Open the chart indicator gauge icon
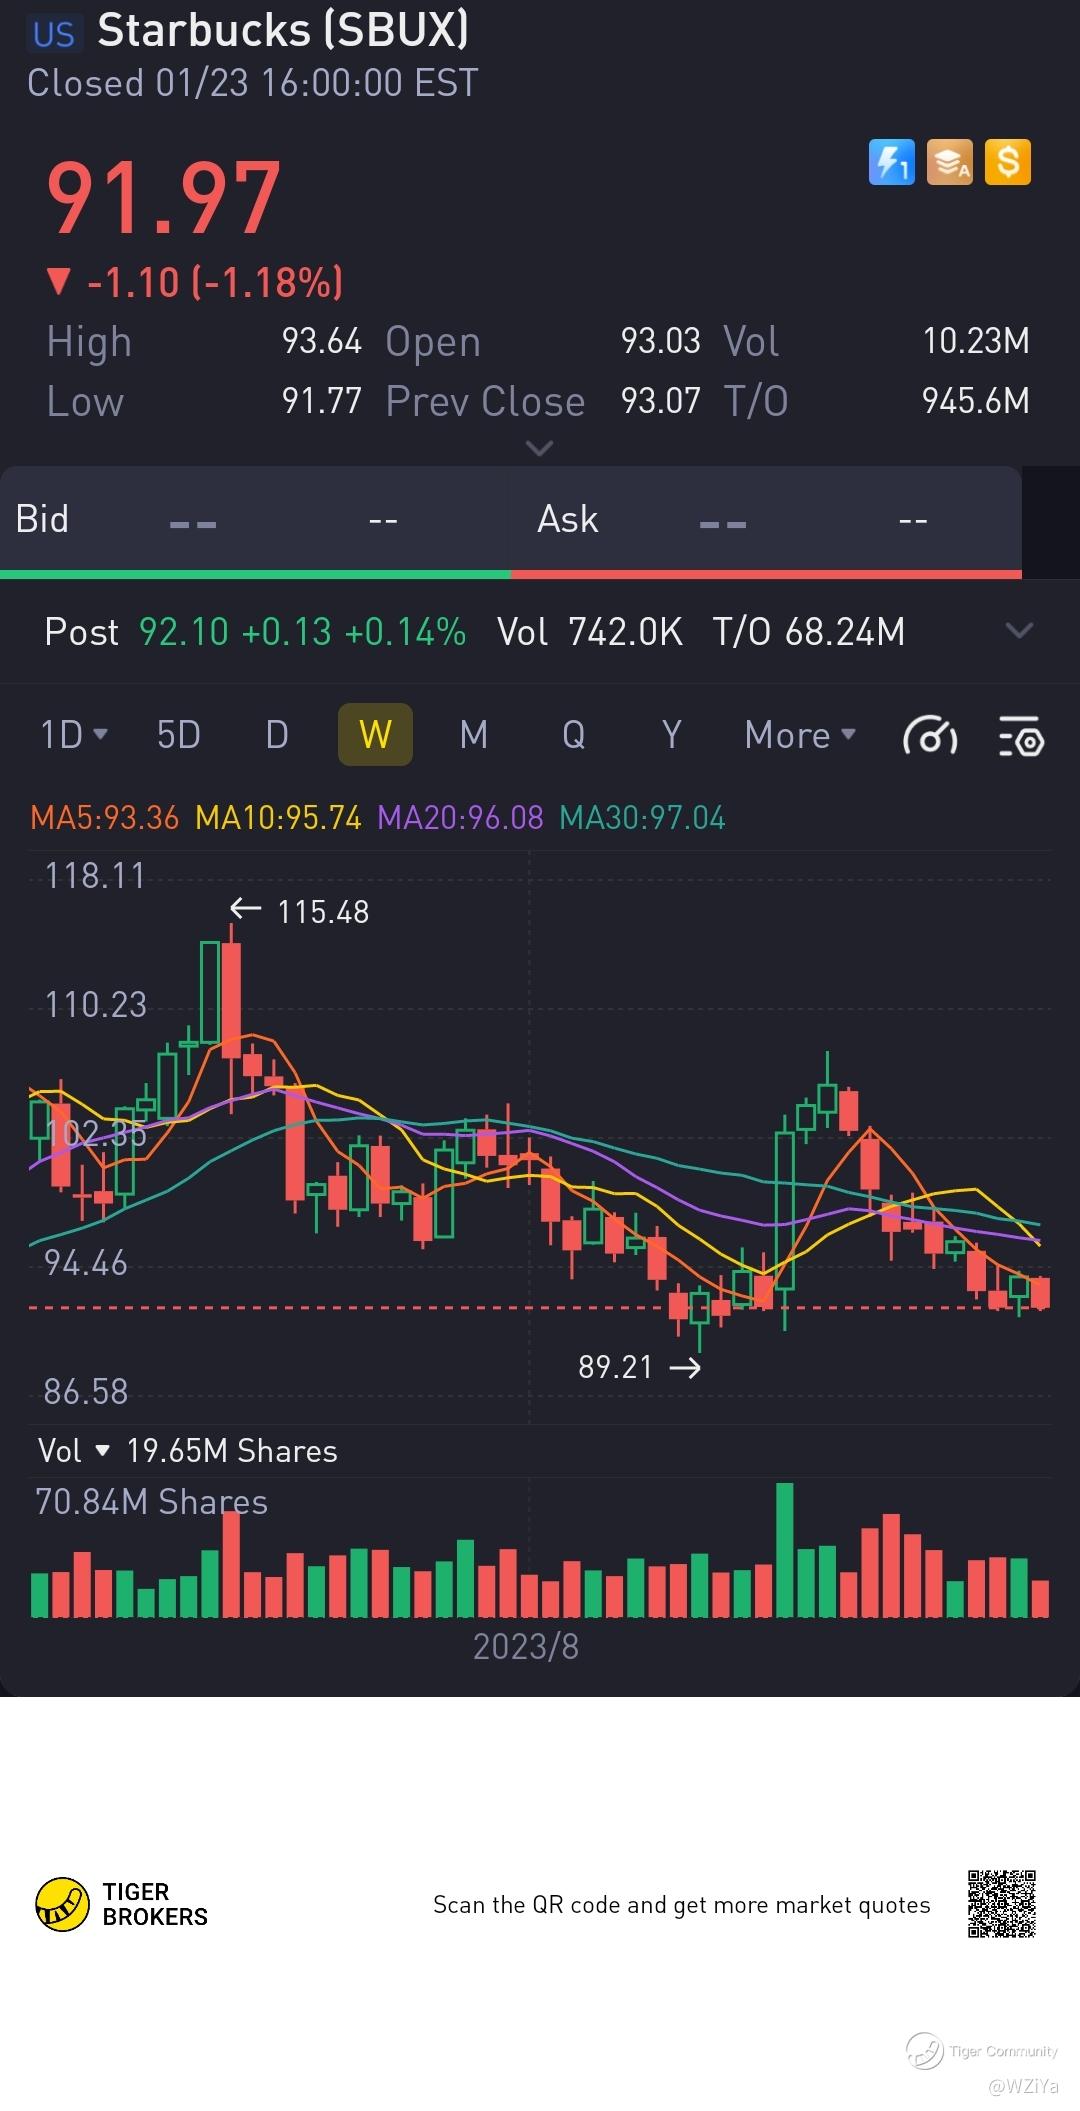 [930, 736]
